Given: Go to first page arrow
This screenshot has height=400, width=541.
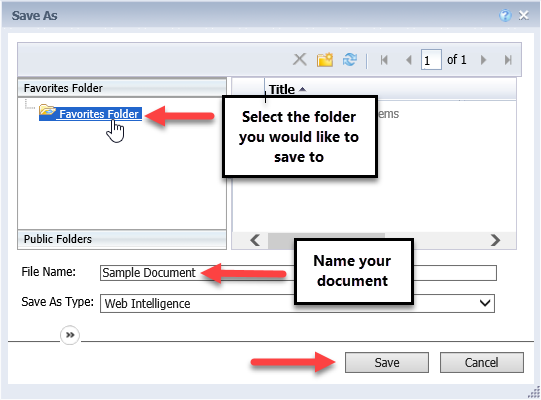Looking at the screenshot, I should pyautogui.click(x=384, y=60).
